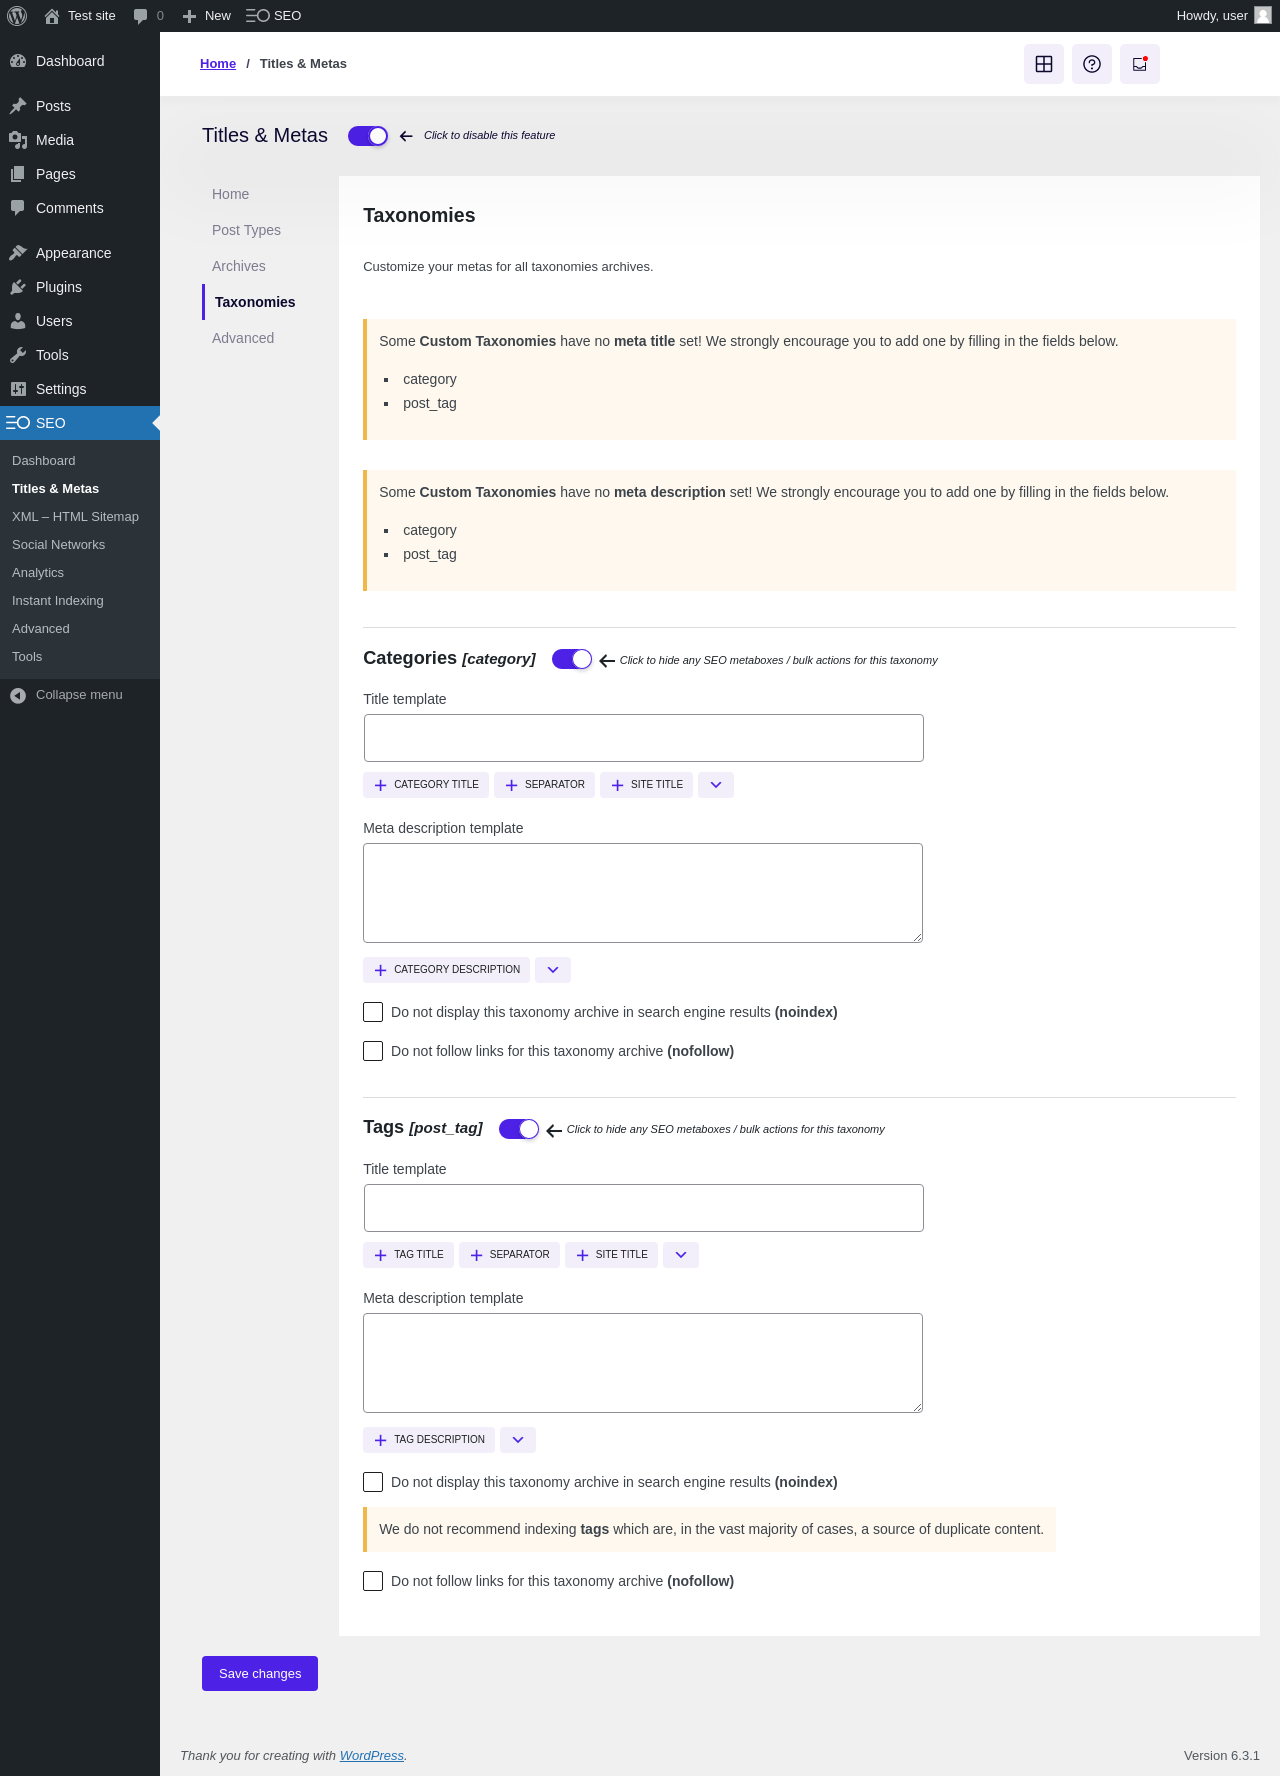1280x1776 pixels.
Task: Toggle SEO metaboxes for Categories taxonomy
Action: [x=572, y=659]
